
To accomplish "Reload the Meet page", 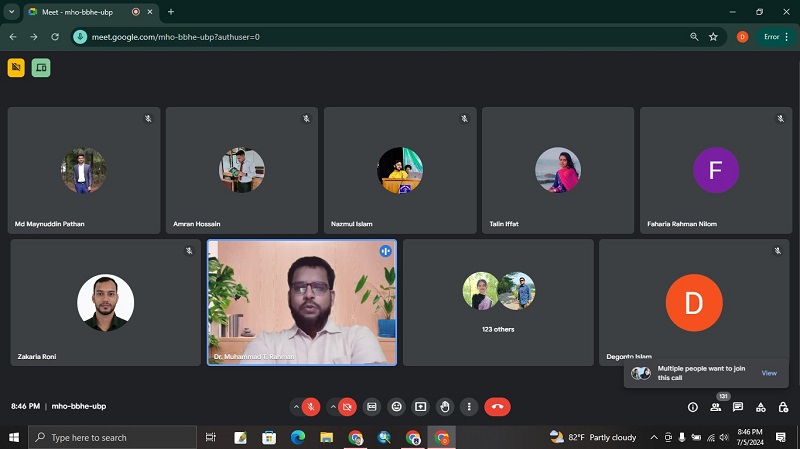I will coord(55,37).
